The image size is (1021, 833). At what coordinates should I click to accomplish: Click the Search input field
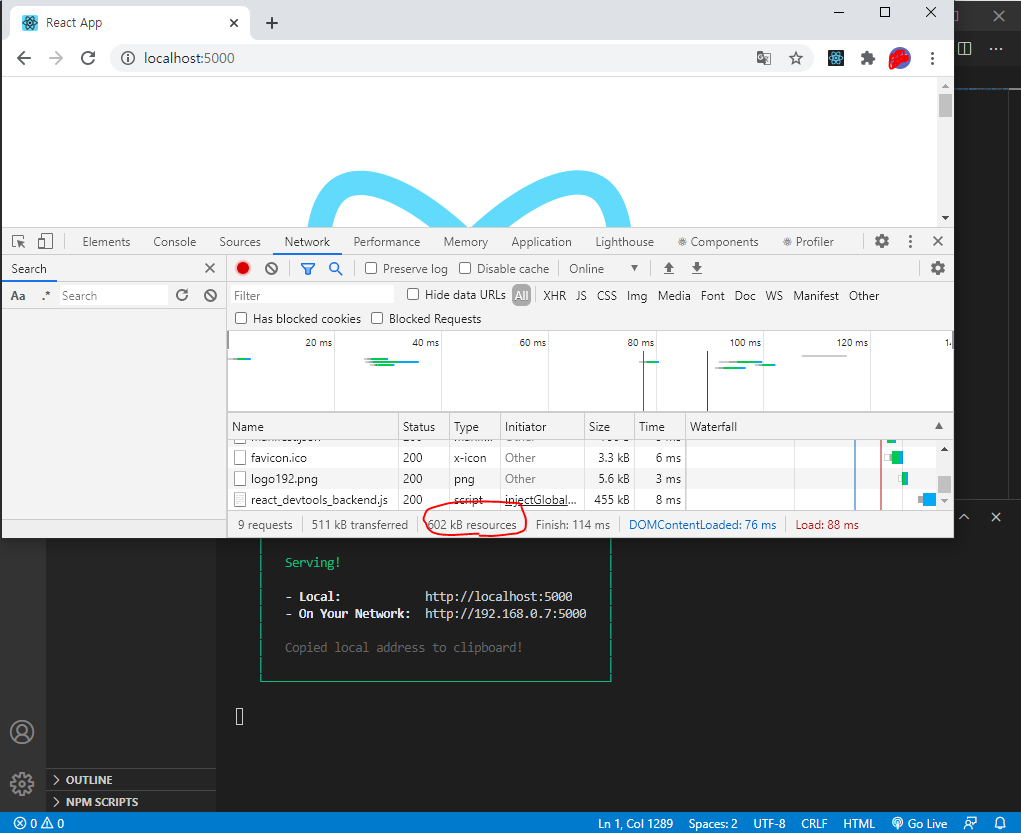pos(113,296)
